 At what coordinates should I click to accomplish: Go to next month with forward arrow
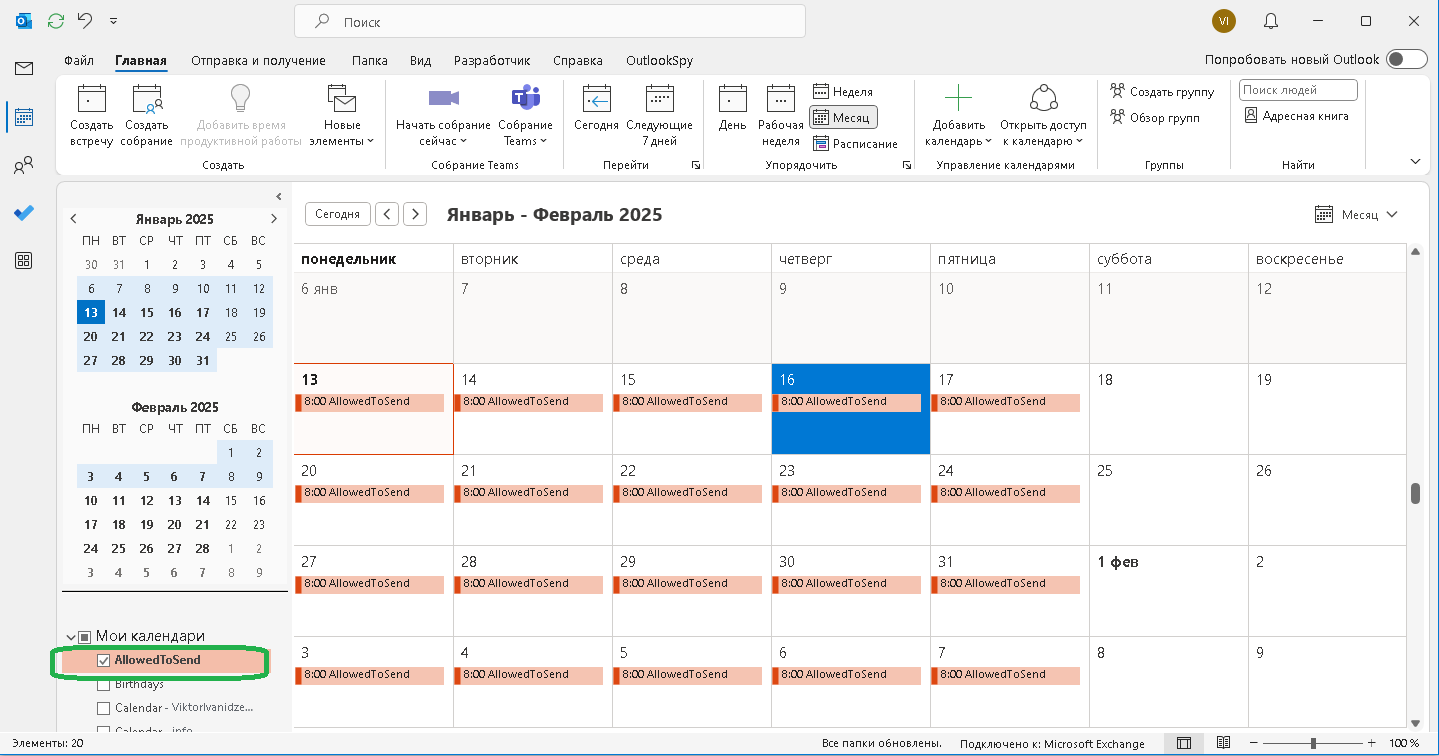(x=415, y=214)
